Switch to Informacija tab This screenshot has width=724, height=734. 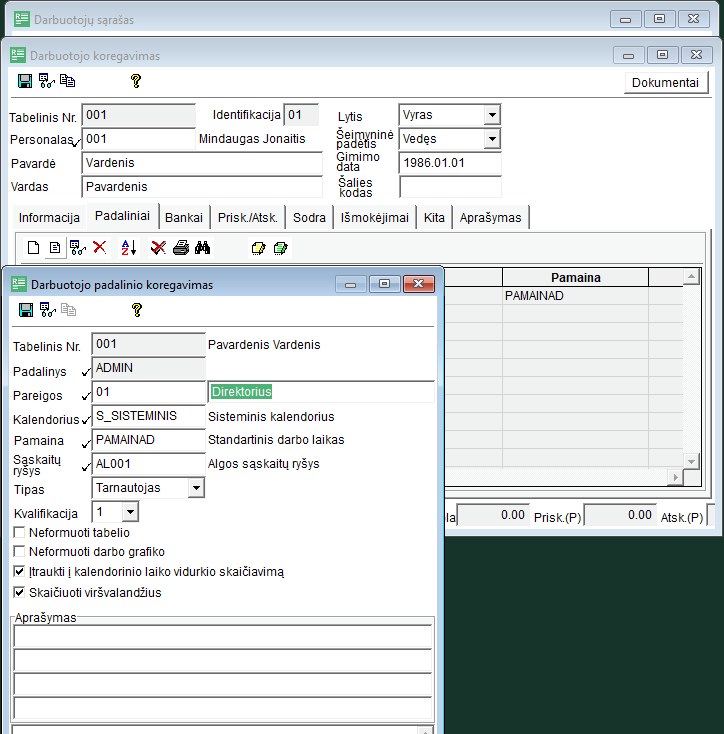[x=49, y=218]
